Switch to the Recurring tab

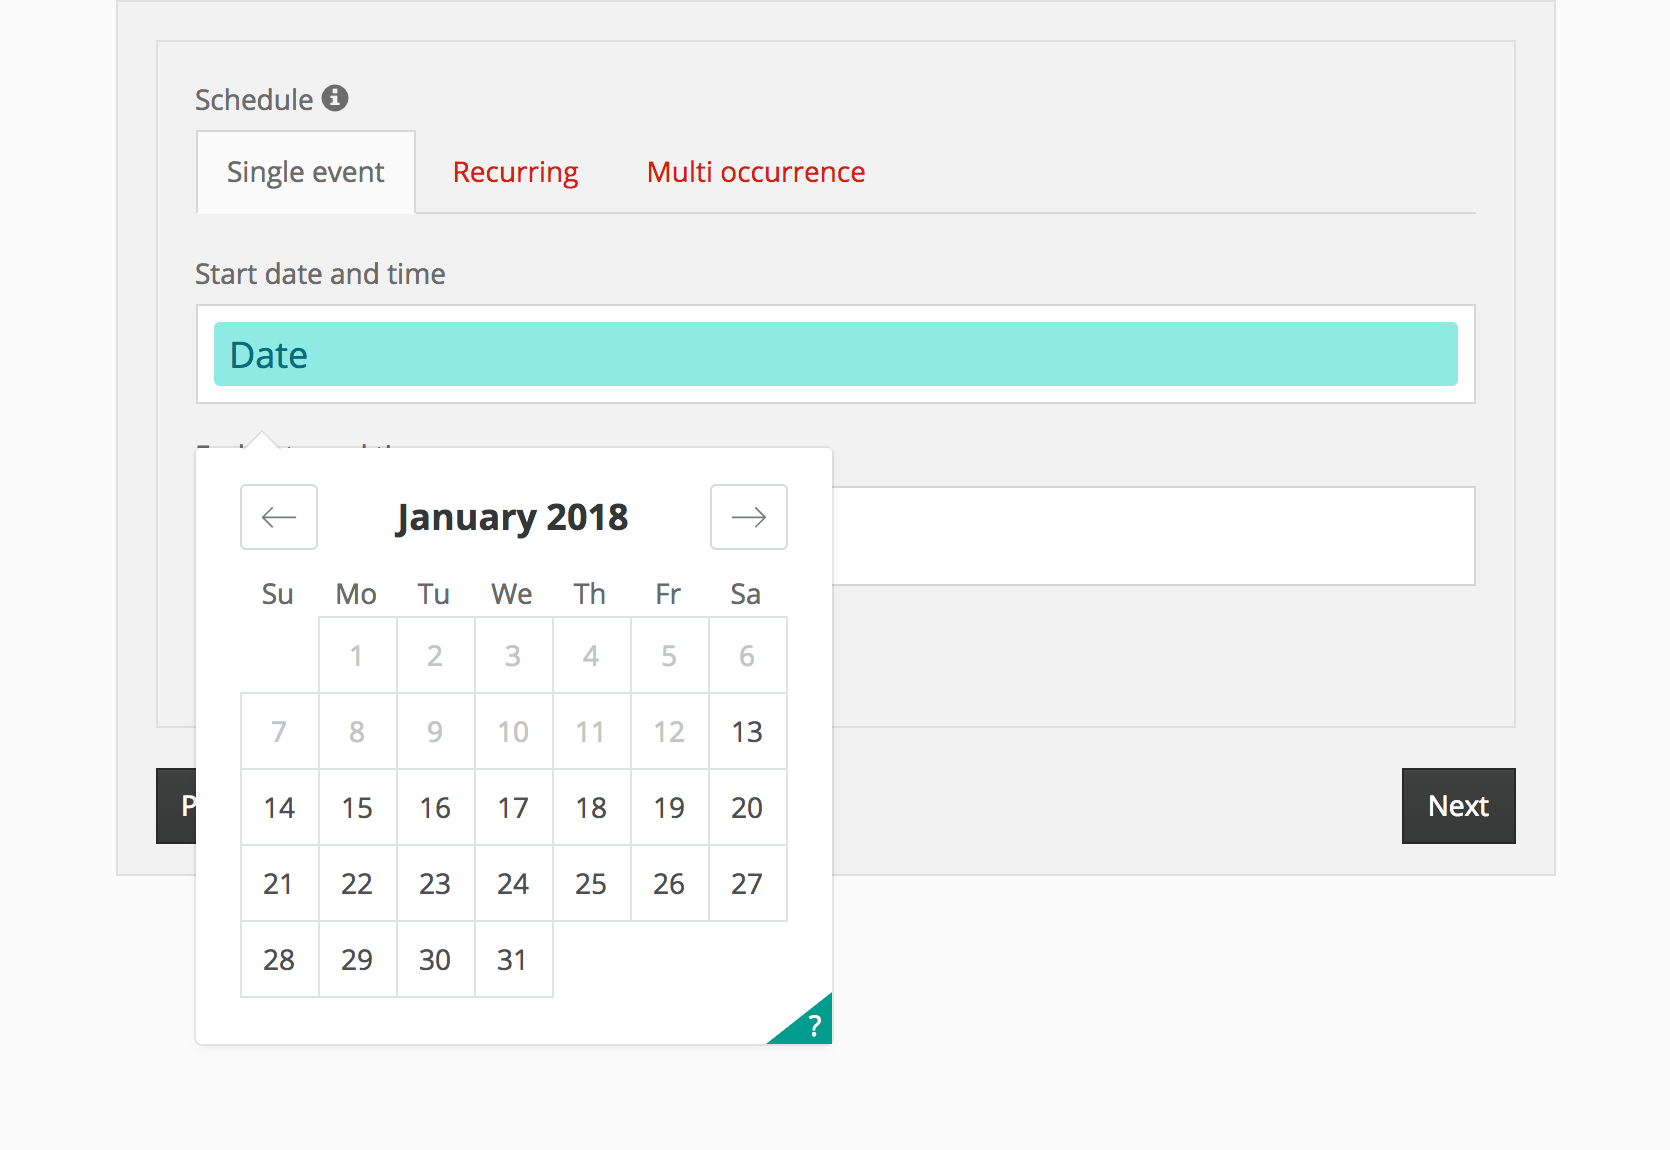pos(515,172)
